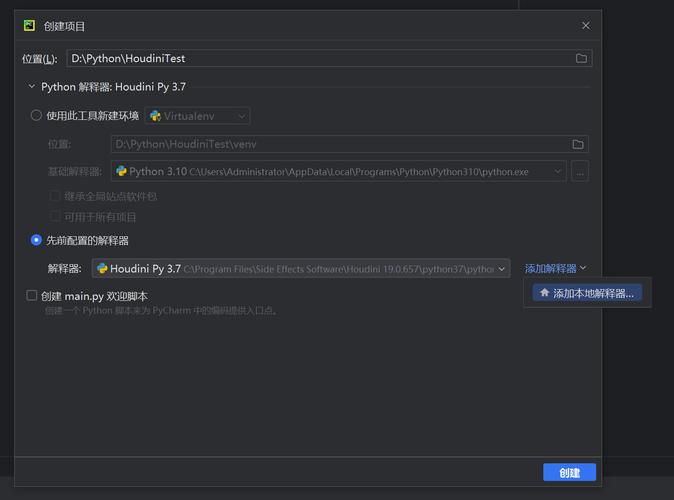Viewport: 674px width, 500px height.
Task: Click the Python icon in Houdini Py 3.7 combo
Action: (102, 268)
